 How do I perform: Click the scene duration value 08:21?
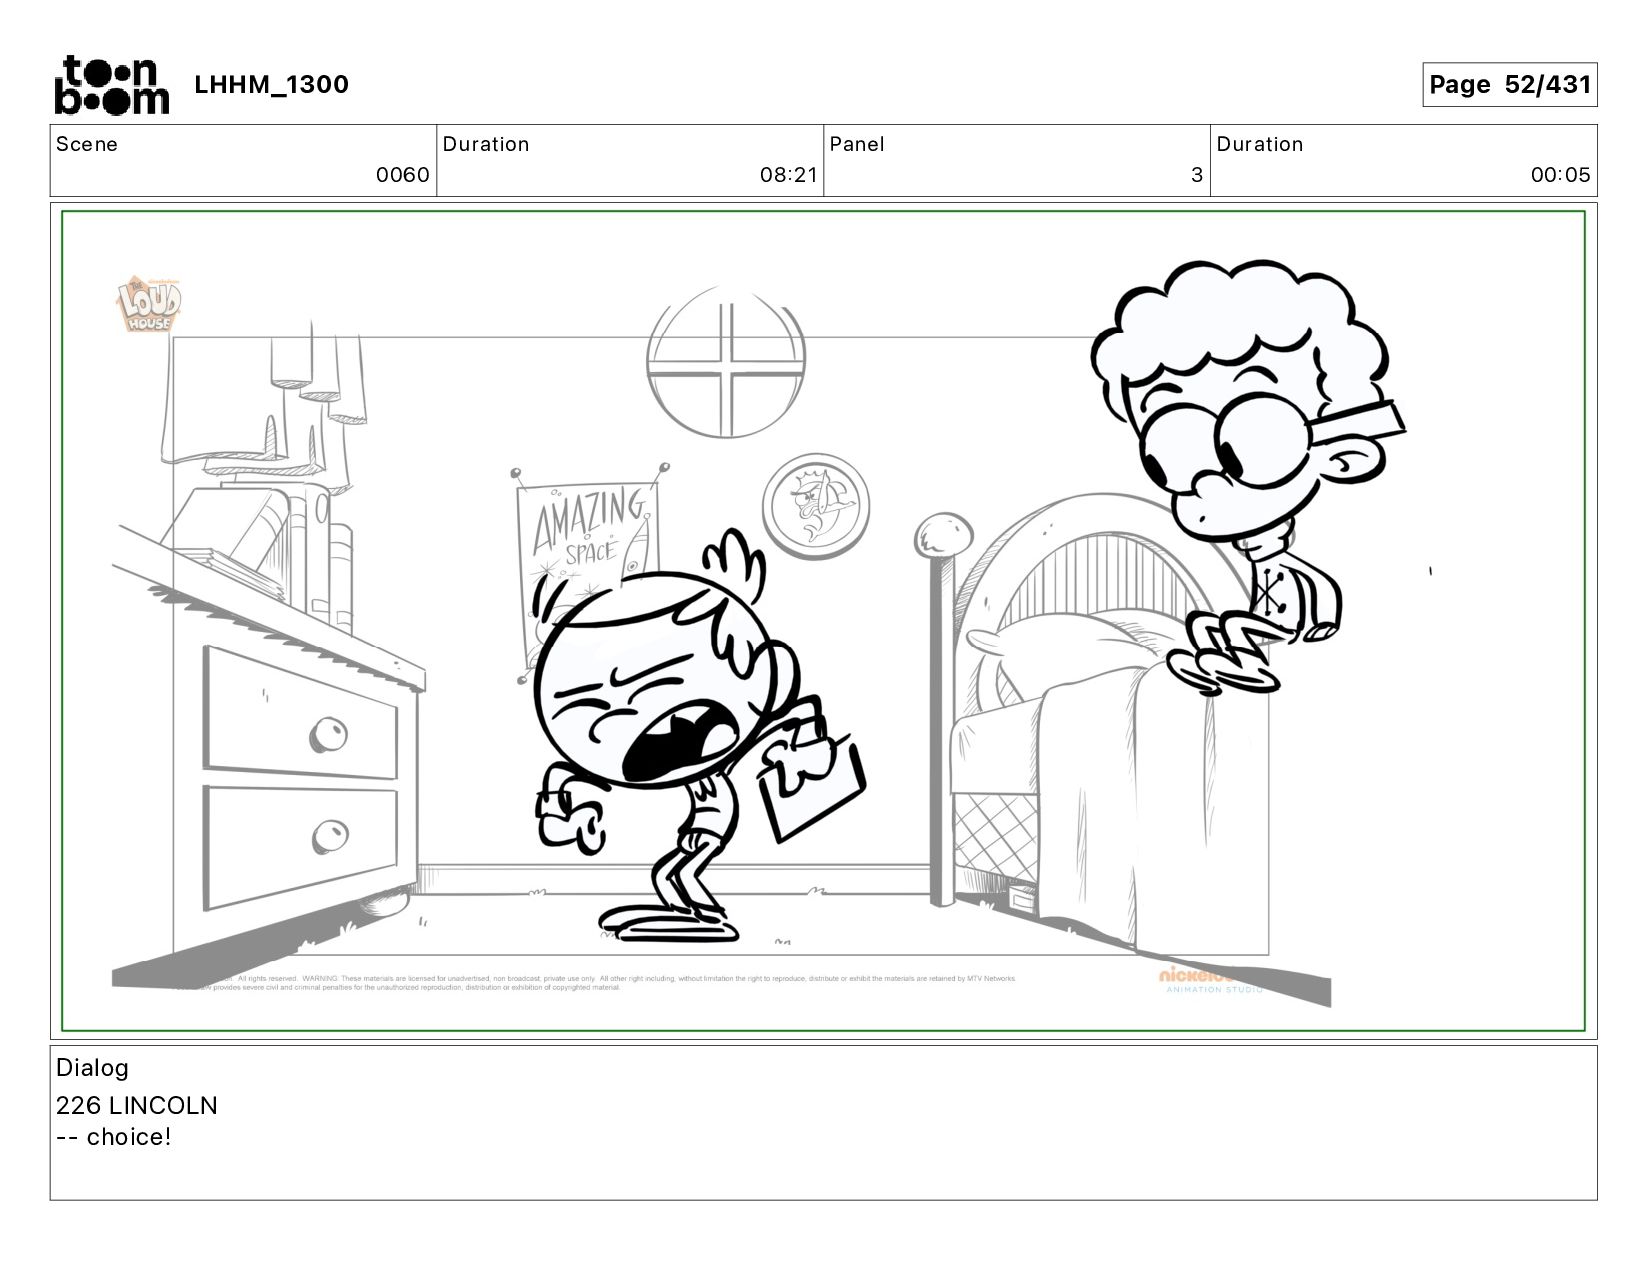pos(788,175)
